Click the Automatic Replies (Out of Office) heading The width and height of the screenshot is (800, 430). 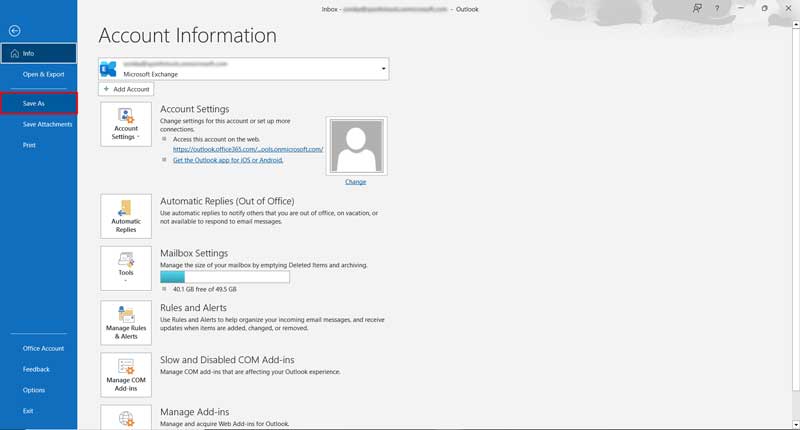[x=227, y=201]
